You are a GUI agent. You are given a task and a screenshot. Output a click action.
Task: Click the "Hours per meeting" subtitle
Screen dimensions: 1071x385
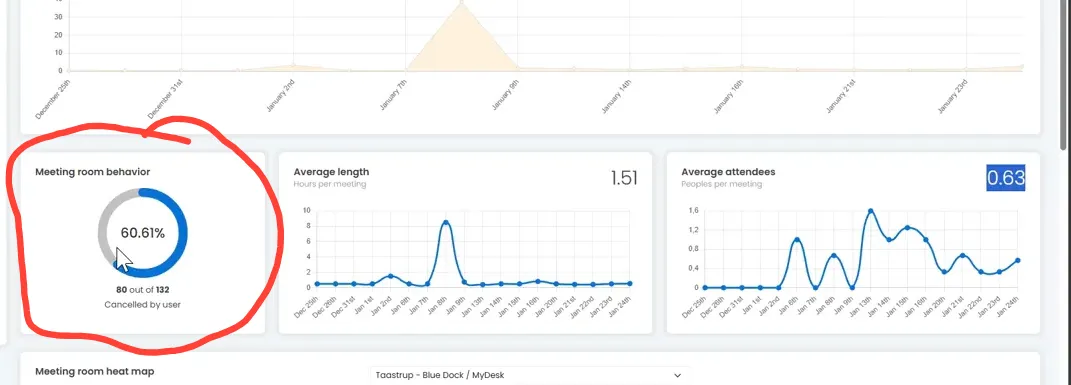tap(330, 184)
